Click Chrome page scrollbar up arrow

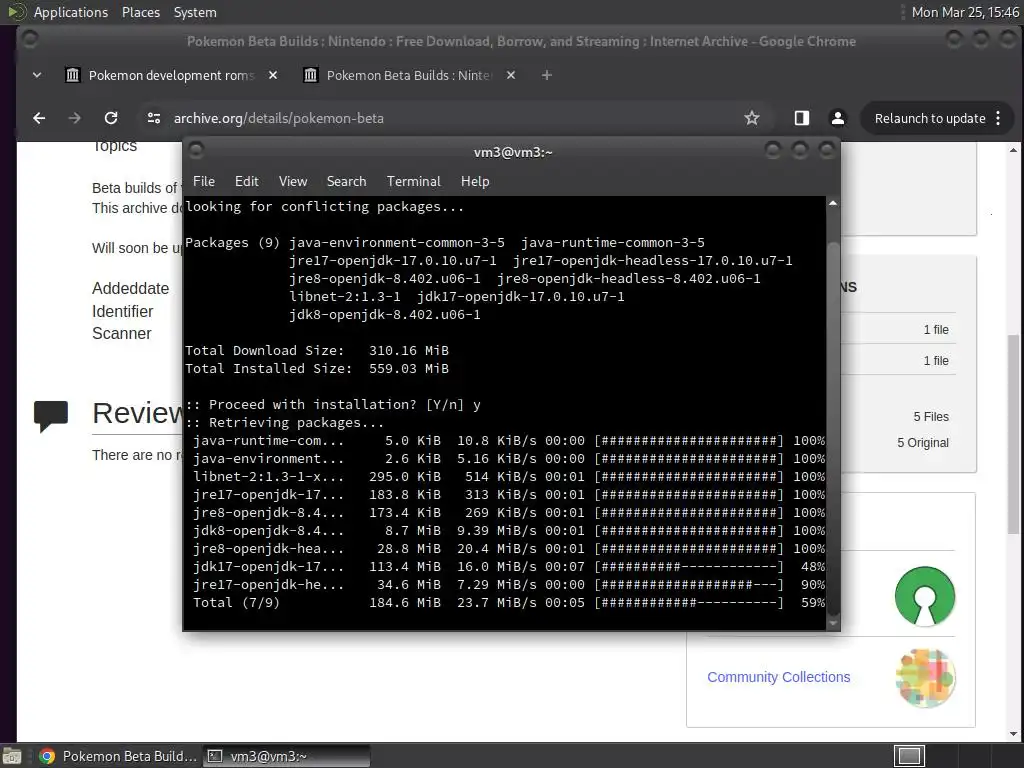pos(1014,150)
